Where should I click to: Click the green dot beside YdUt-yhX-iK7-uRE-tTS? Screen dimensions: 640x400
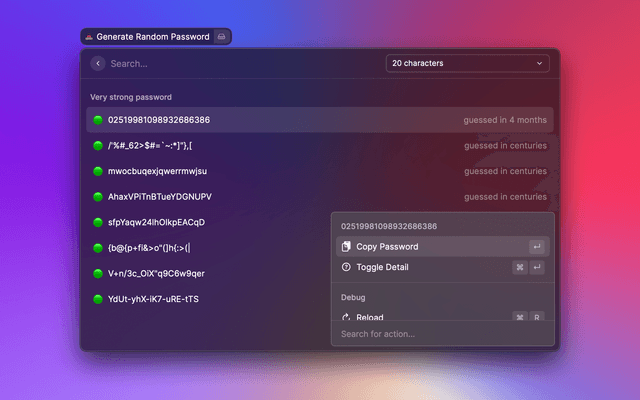[98, 299]
